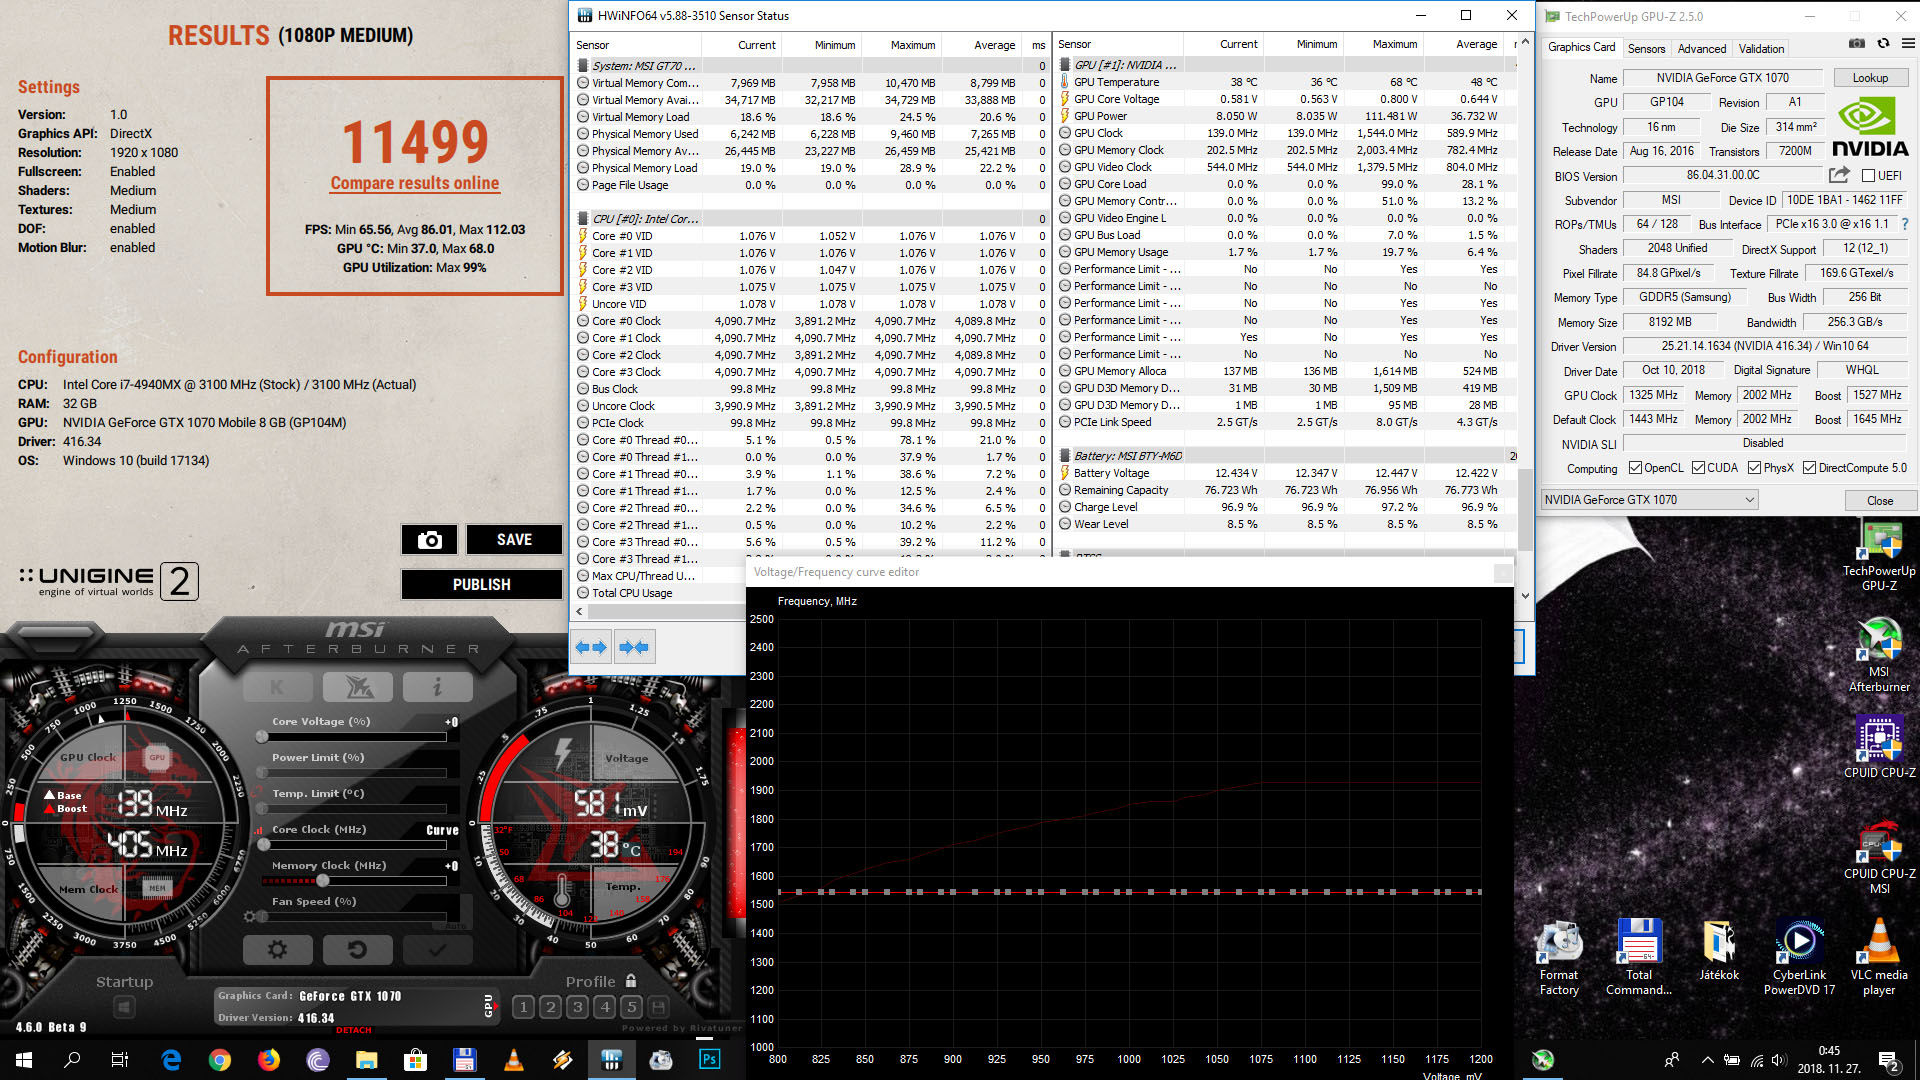The height and width of the screenshot is (1080, 1920).
Task: Open the CPUID CPU-Z desktop icon
Action: (1879, 747)
